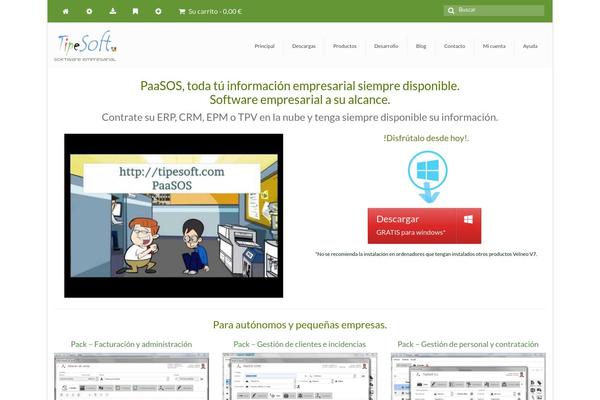Viewport: 600px width, 400px height.
Task: Open the Principal menu item
Action: 264,46
